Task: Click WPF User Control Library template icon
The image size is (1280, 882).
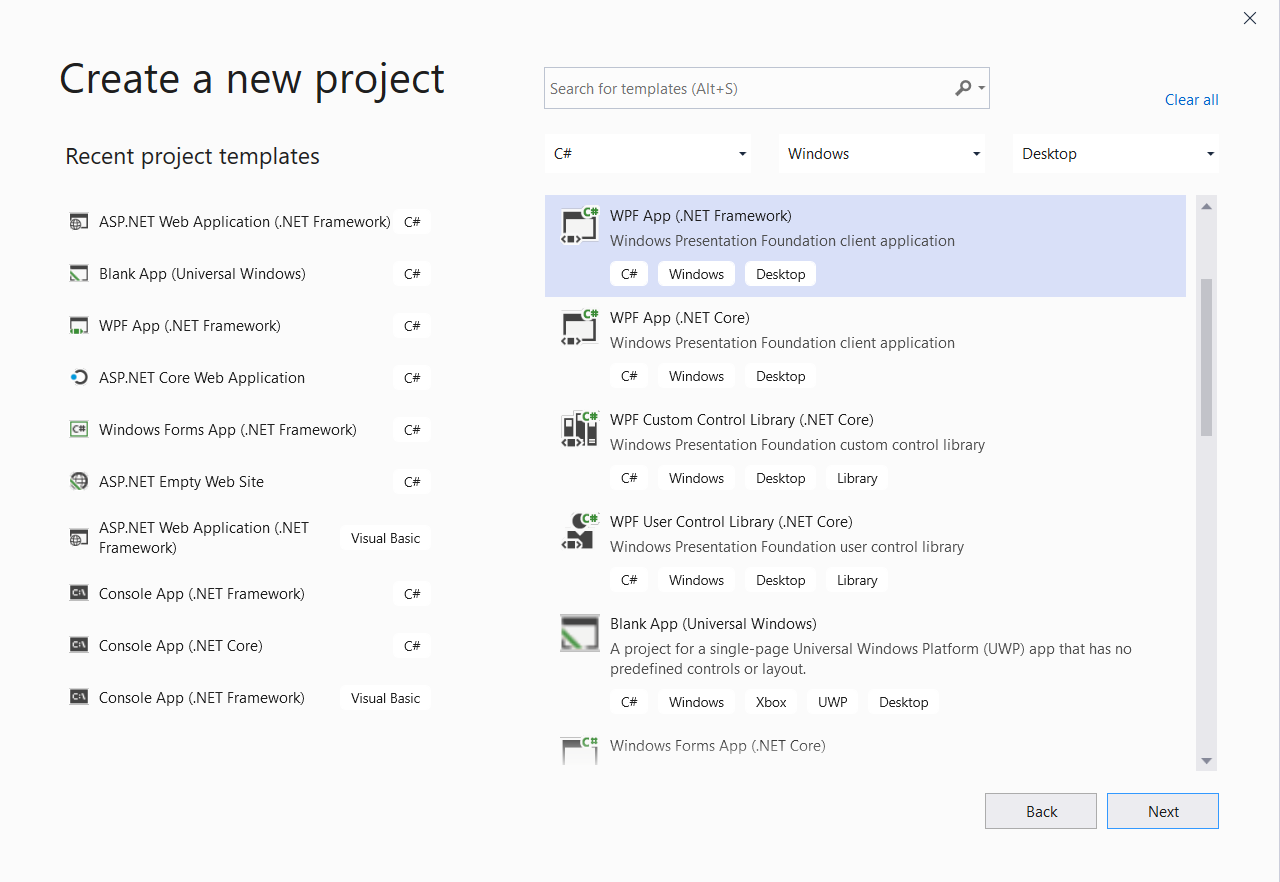Action: [579, 532]
